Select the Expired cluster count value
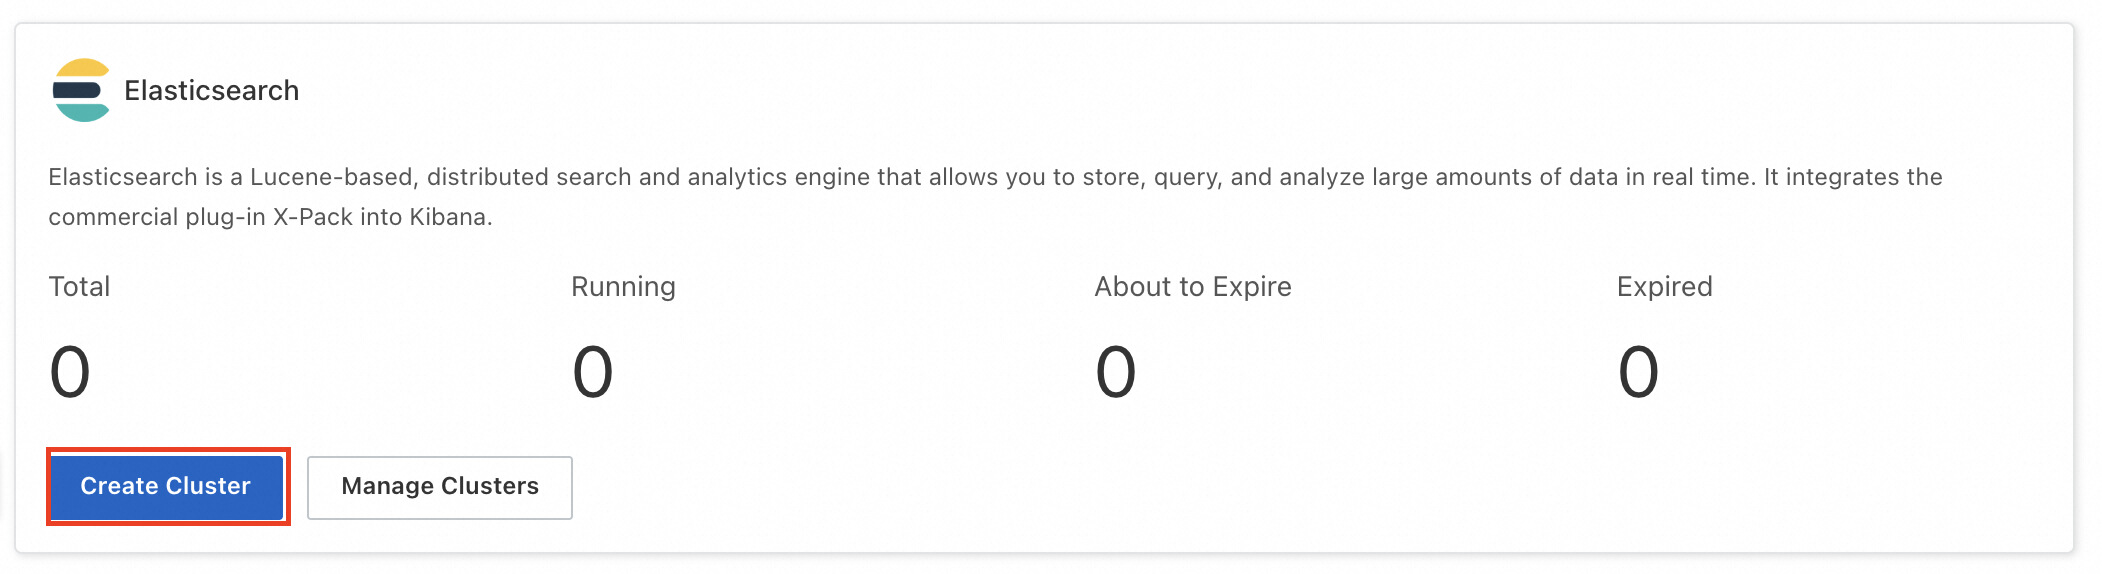Viewport: 2102px width, 574px height. [x=1638, y=372]
